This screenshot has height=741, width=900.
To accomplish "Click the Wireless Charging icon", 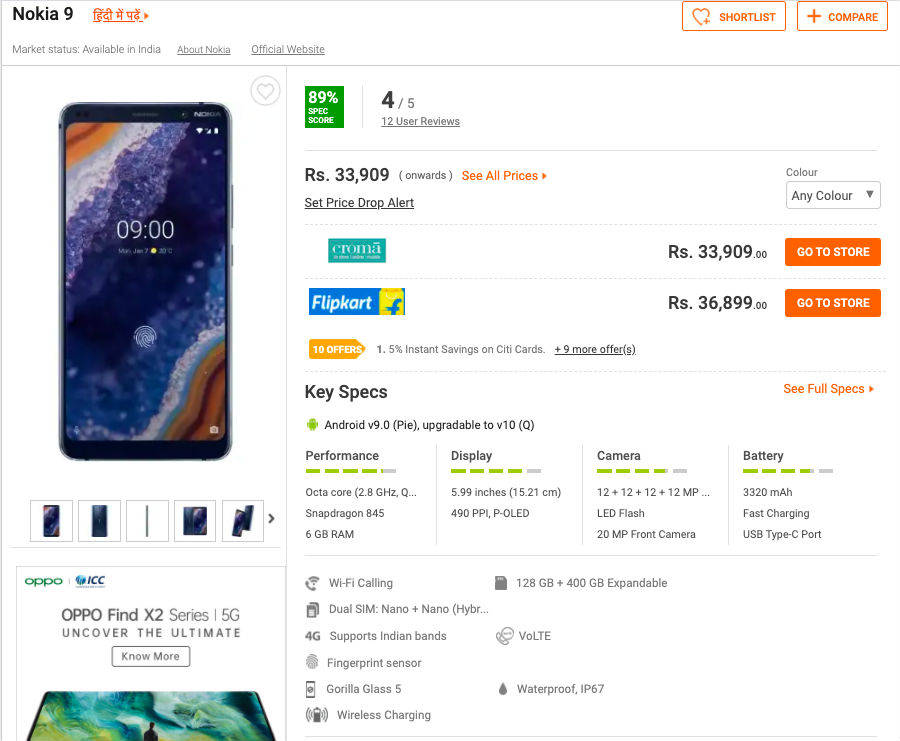I will tap(316, 715).
